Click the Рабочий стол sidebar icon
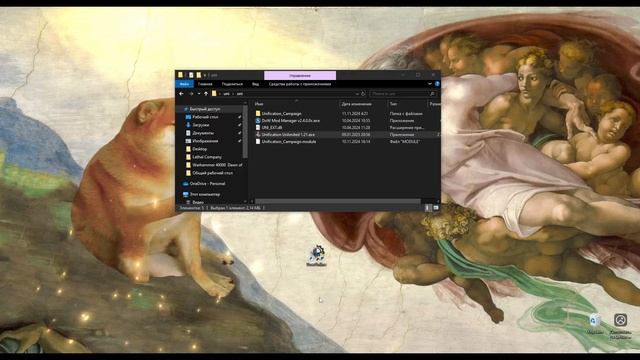The height and width of the screenshot is (360, 640). click(188, 117)
